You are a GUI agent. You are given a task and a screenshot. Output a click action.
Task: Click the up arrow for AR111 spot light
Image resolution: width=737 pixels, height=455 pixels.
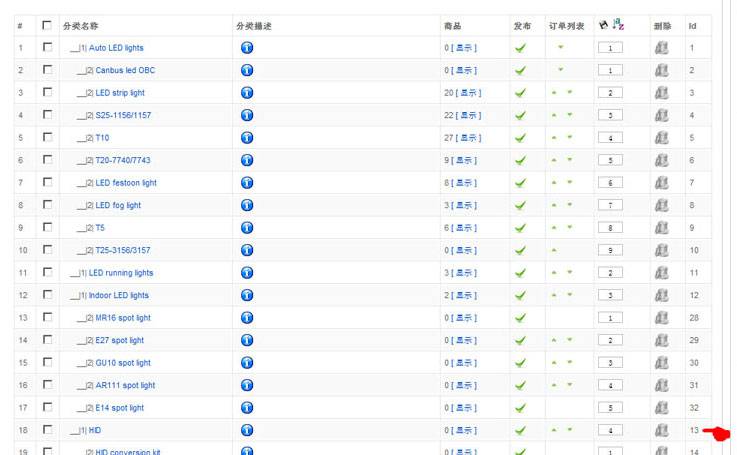pos(553,385)
